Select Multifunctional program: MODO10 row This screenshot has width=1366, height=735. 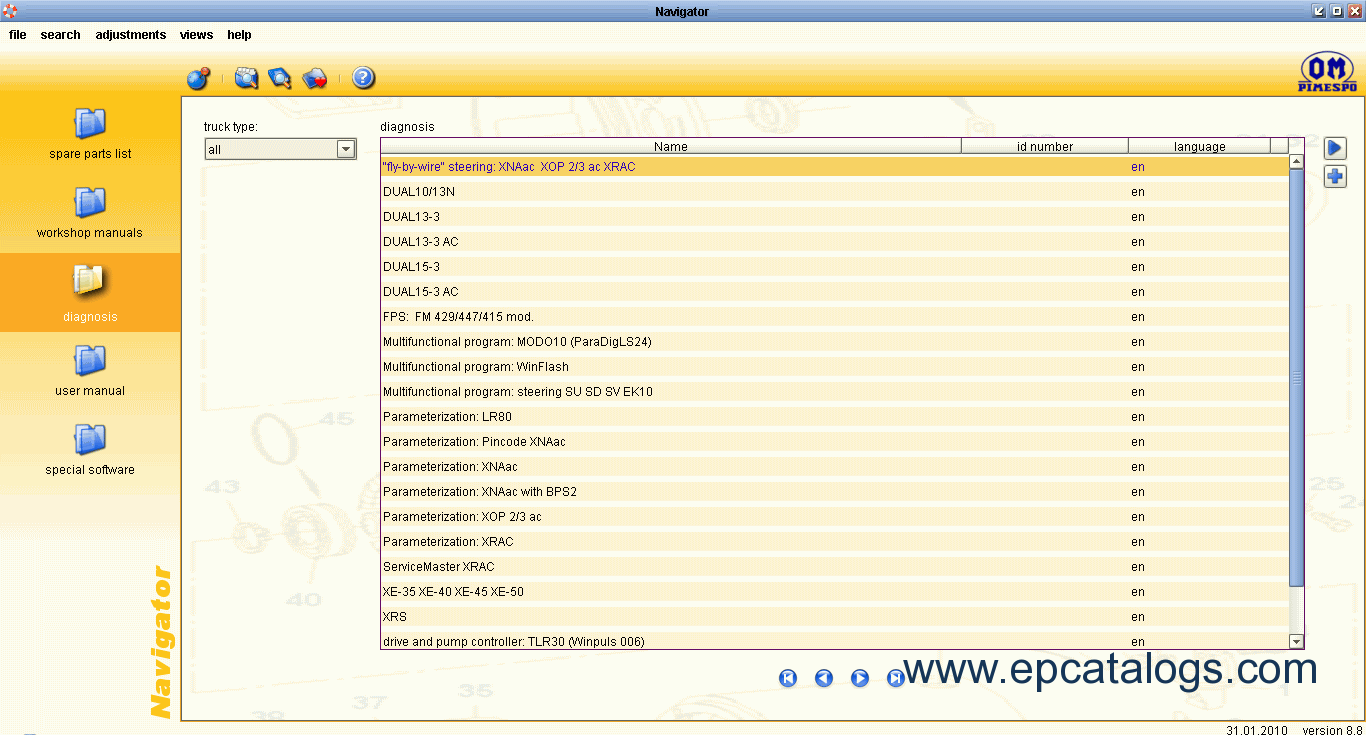pyautogui.click(x=835, y=342)
